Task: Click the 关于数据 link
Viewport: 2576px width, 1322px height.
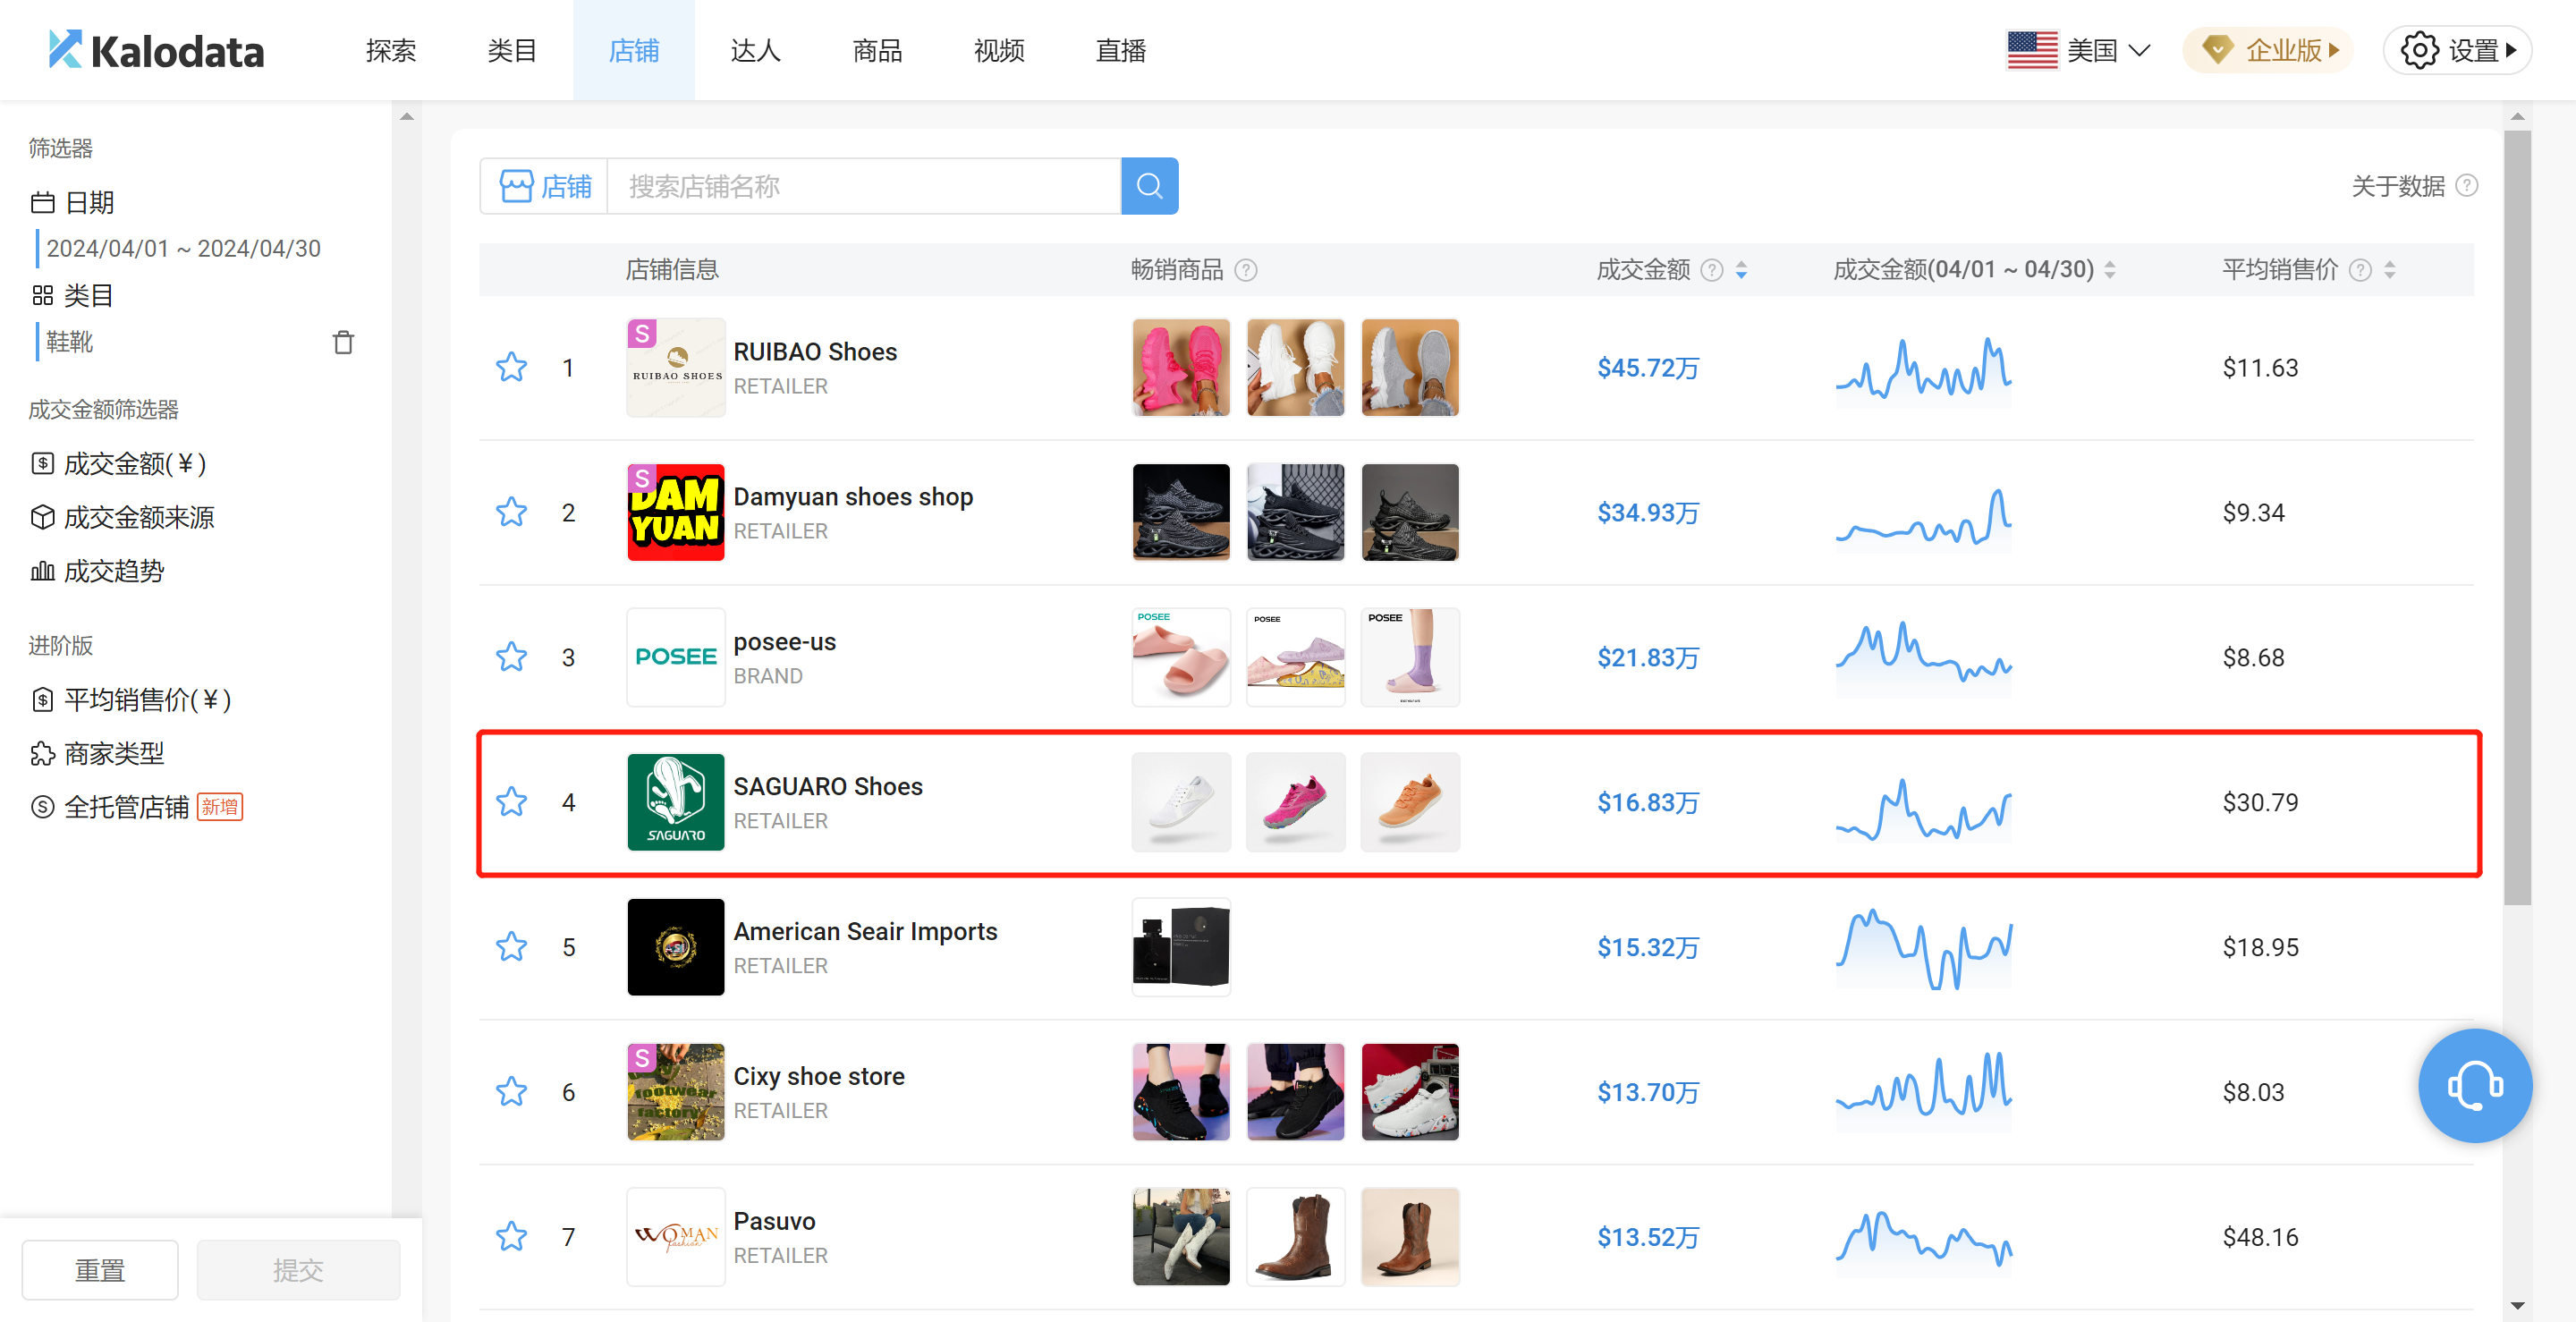Action: tap(2397, 186)
